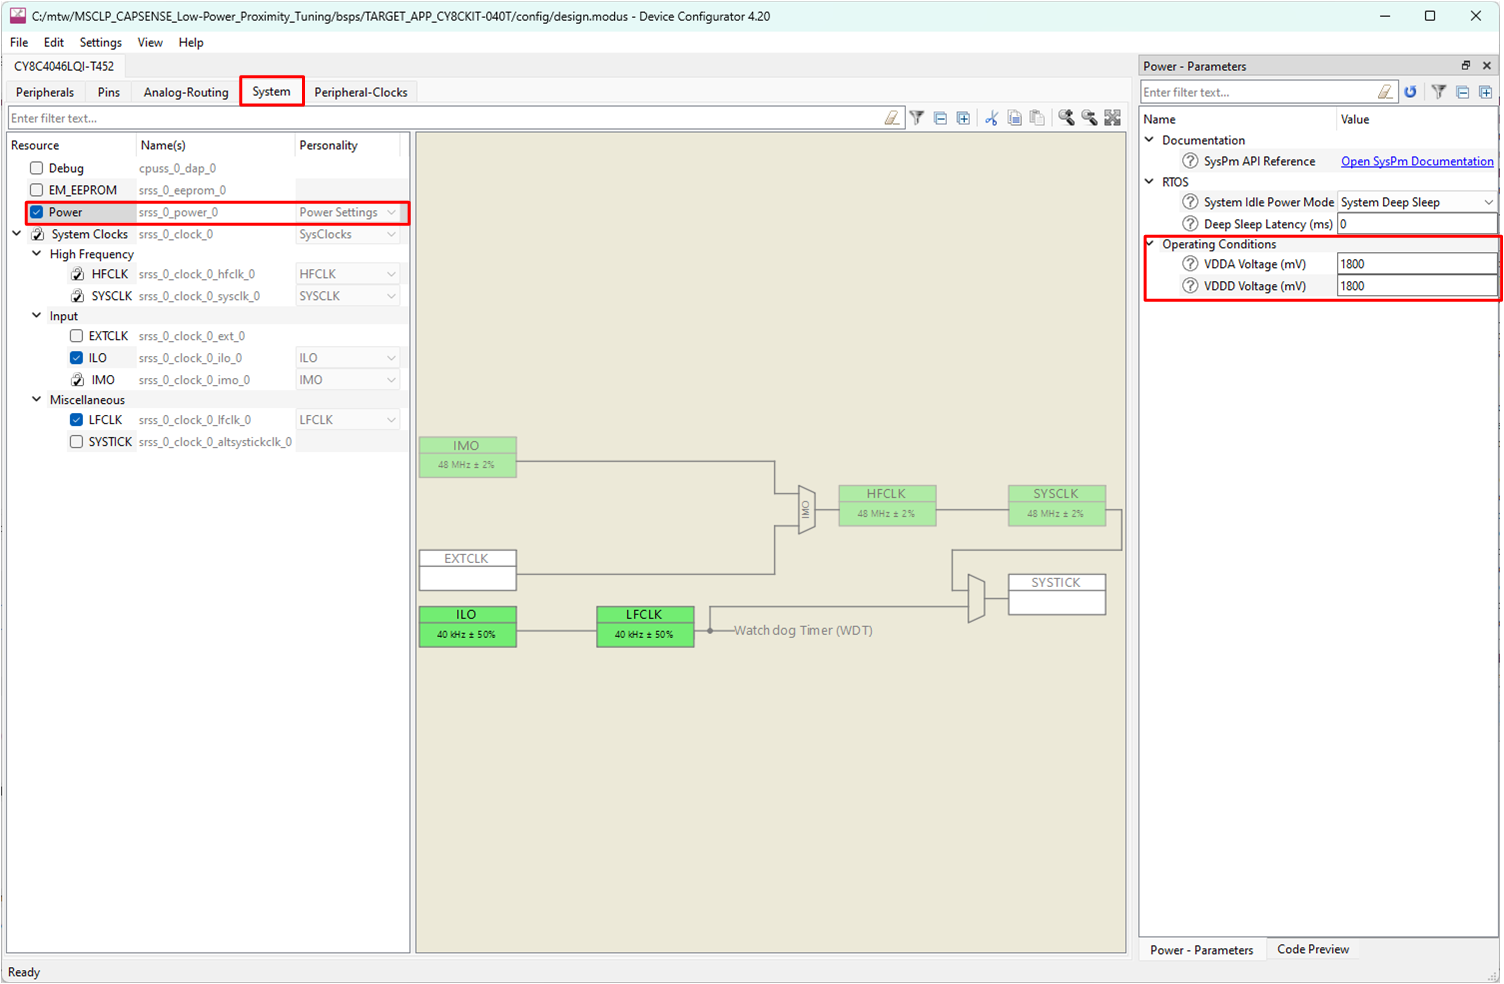
Task: Enable the EXTCLK checkbox
Action: (77, 336)
